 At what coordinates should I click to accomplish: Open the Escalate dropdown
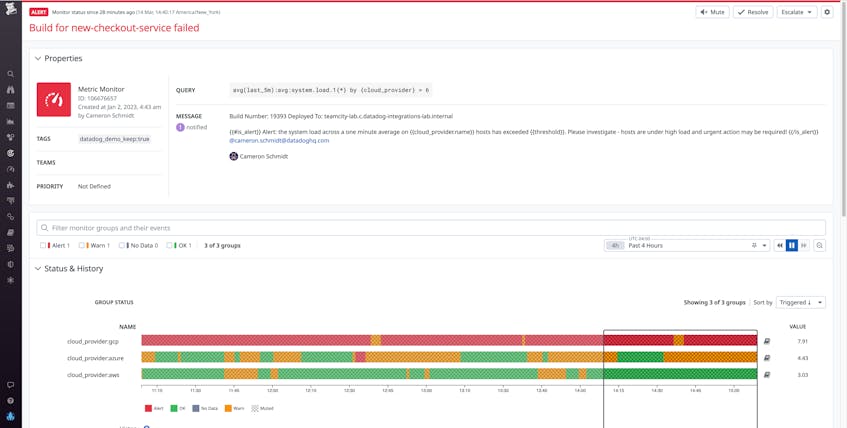[797, 12]
